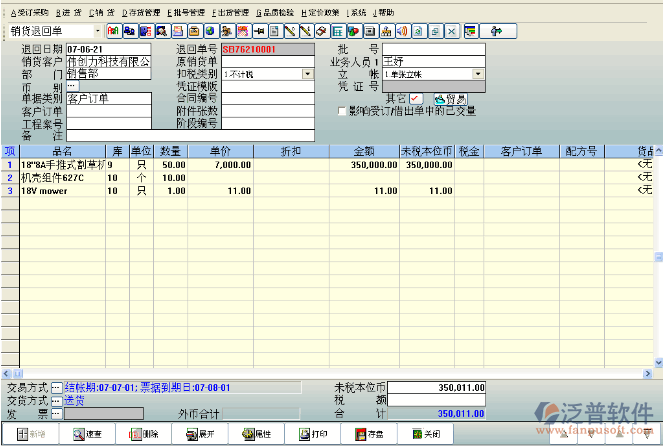Save the document with 存盘
The height and width of the screenshot is (446, 664).
[368, 434]
